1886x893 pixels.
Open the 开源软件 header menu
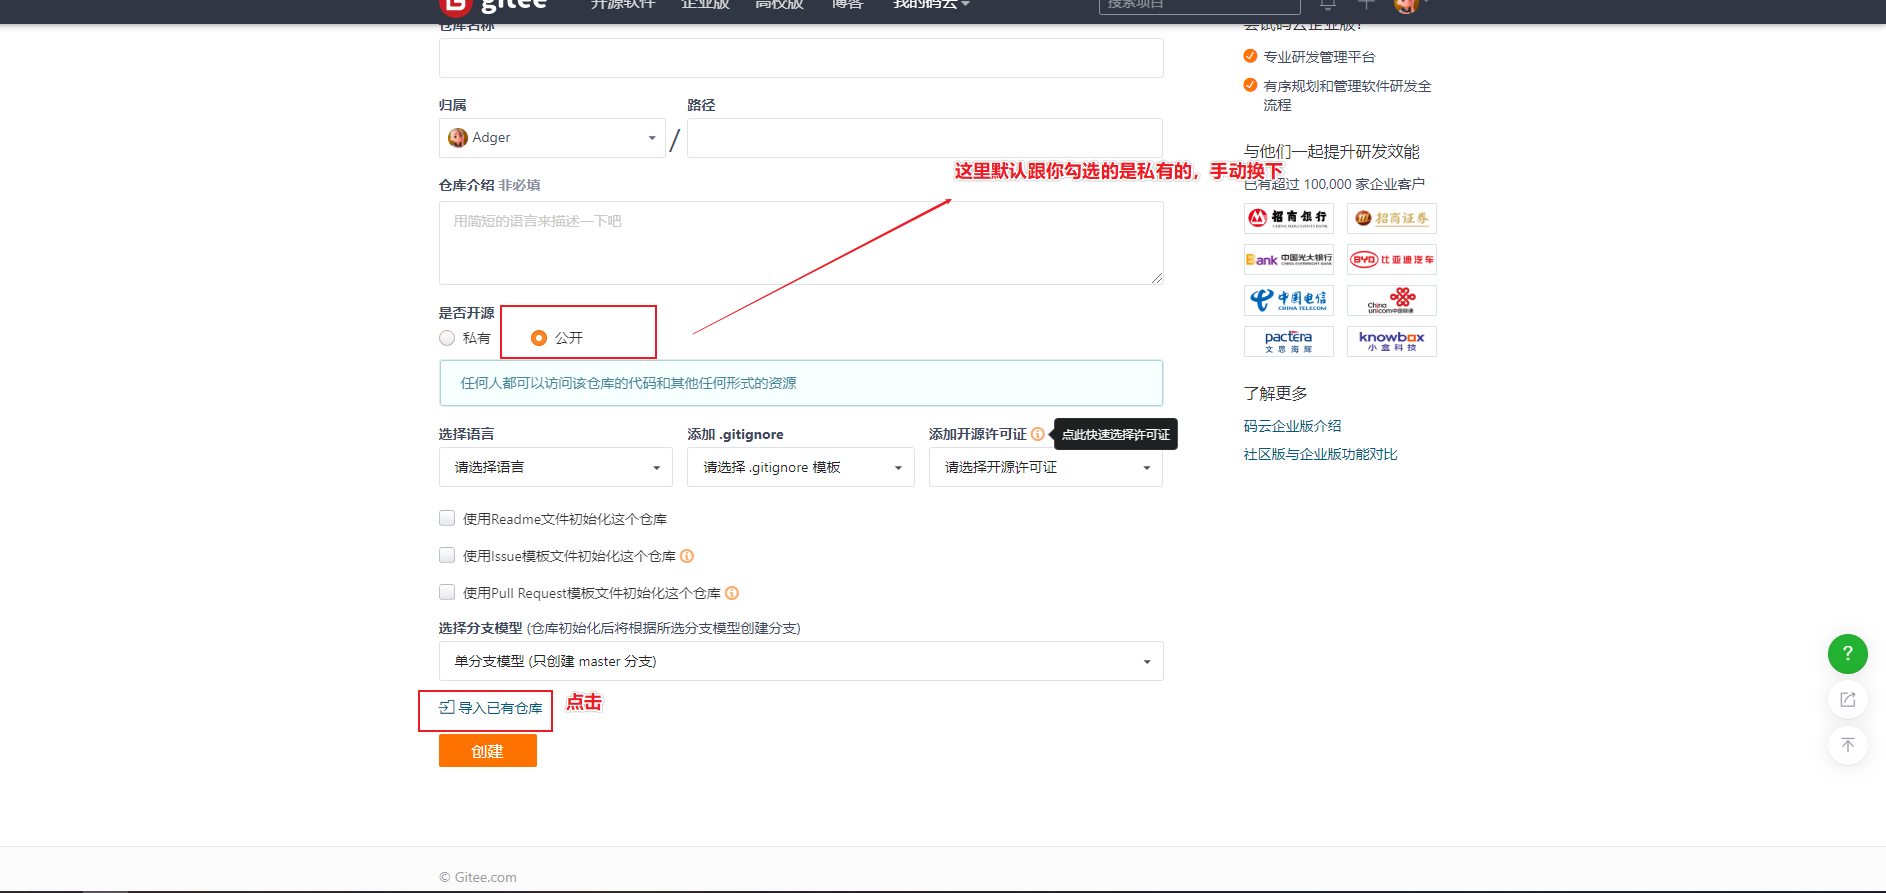[x=623, y=5]
